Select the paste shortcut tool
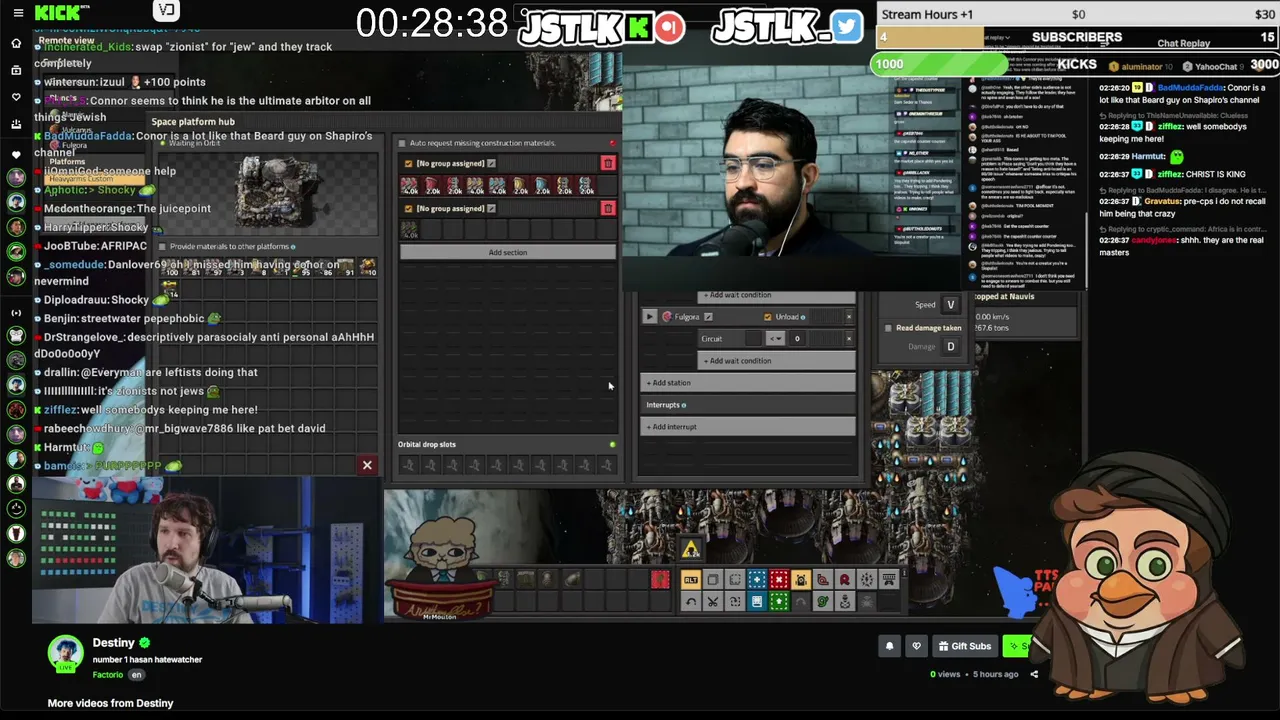This screenshot has height=720, width=1280. coord(735,580)
